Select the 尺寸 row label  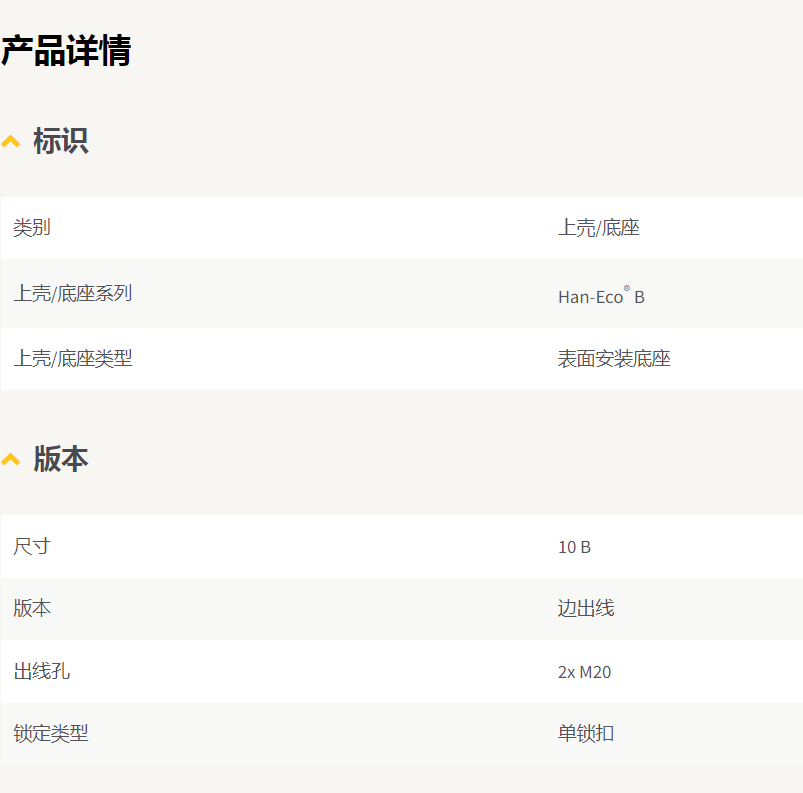pos(32,547)
